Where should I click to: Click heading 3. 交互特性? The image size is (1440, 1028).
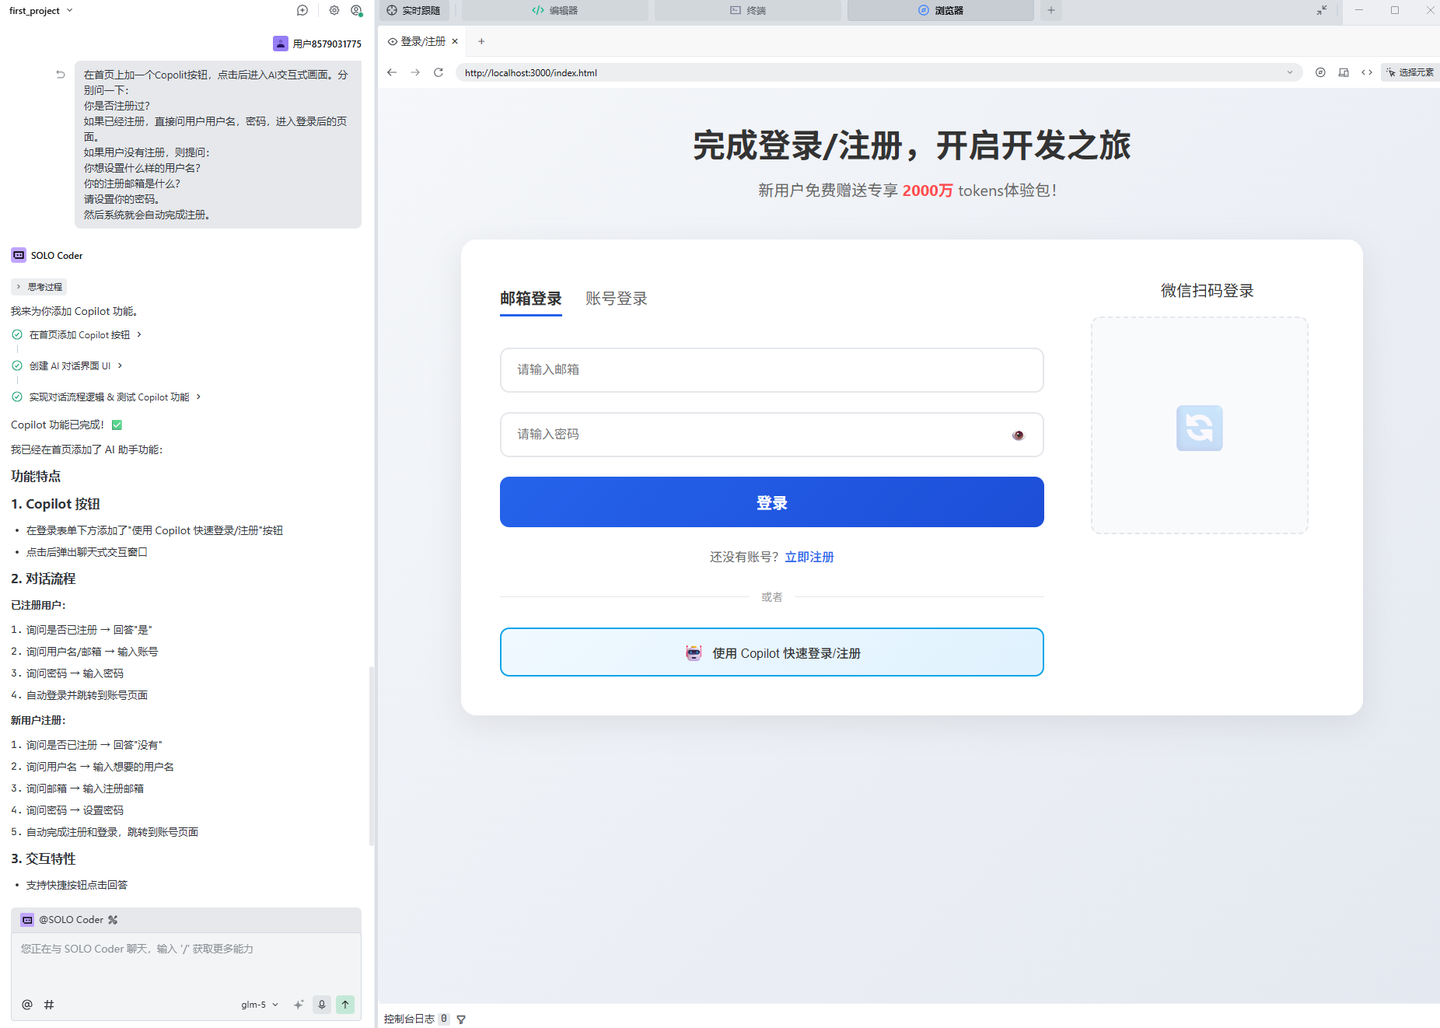click(43, 859)
